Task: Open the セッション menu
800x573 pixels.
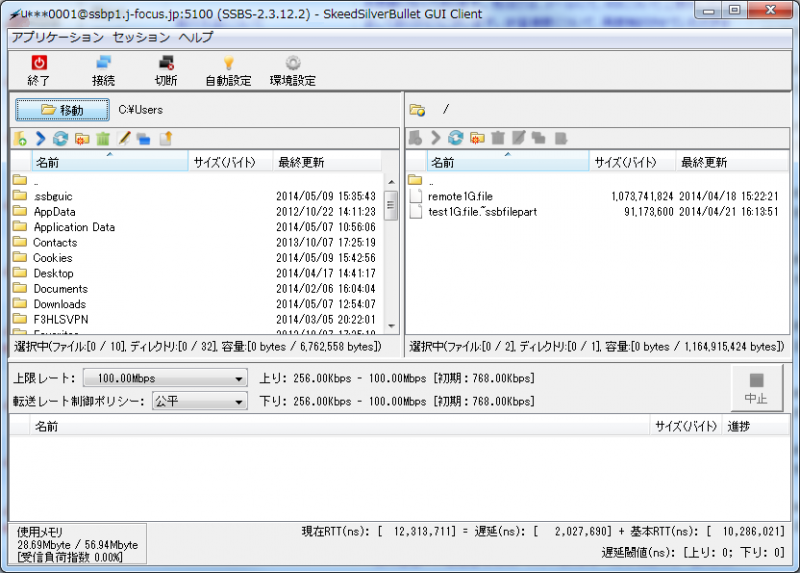Action: coord(141,37)
